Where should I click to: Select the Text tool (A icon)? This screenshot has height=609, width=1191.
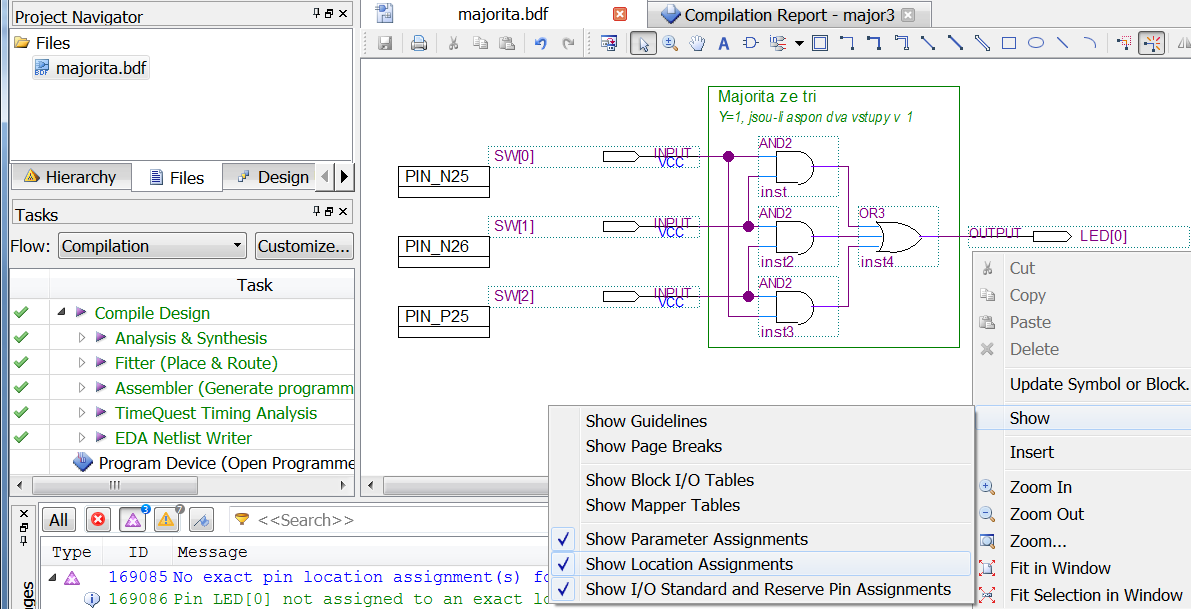(724, 43)
